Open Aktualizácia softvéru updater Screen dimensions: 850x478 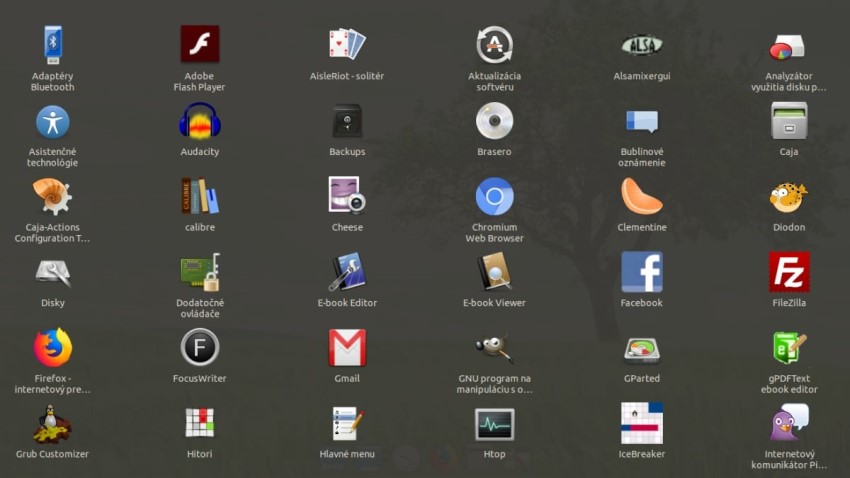494,44
